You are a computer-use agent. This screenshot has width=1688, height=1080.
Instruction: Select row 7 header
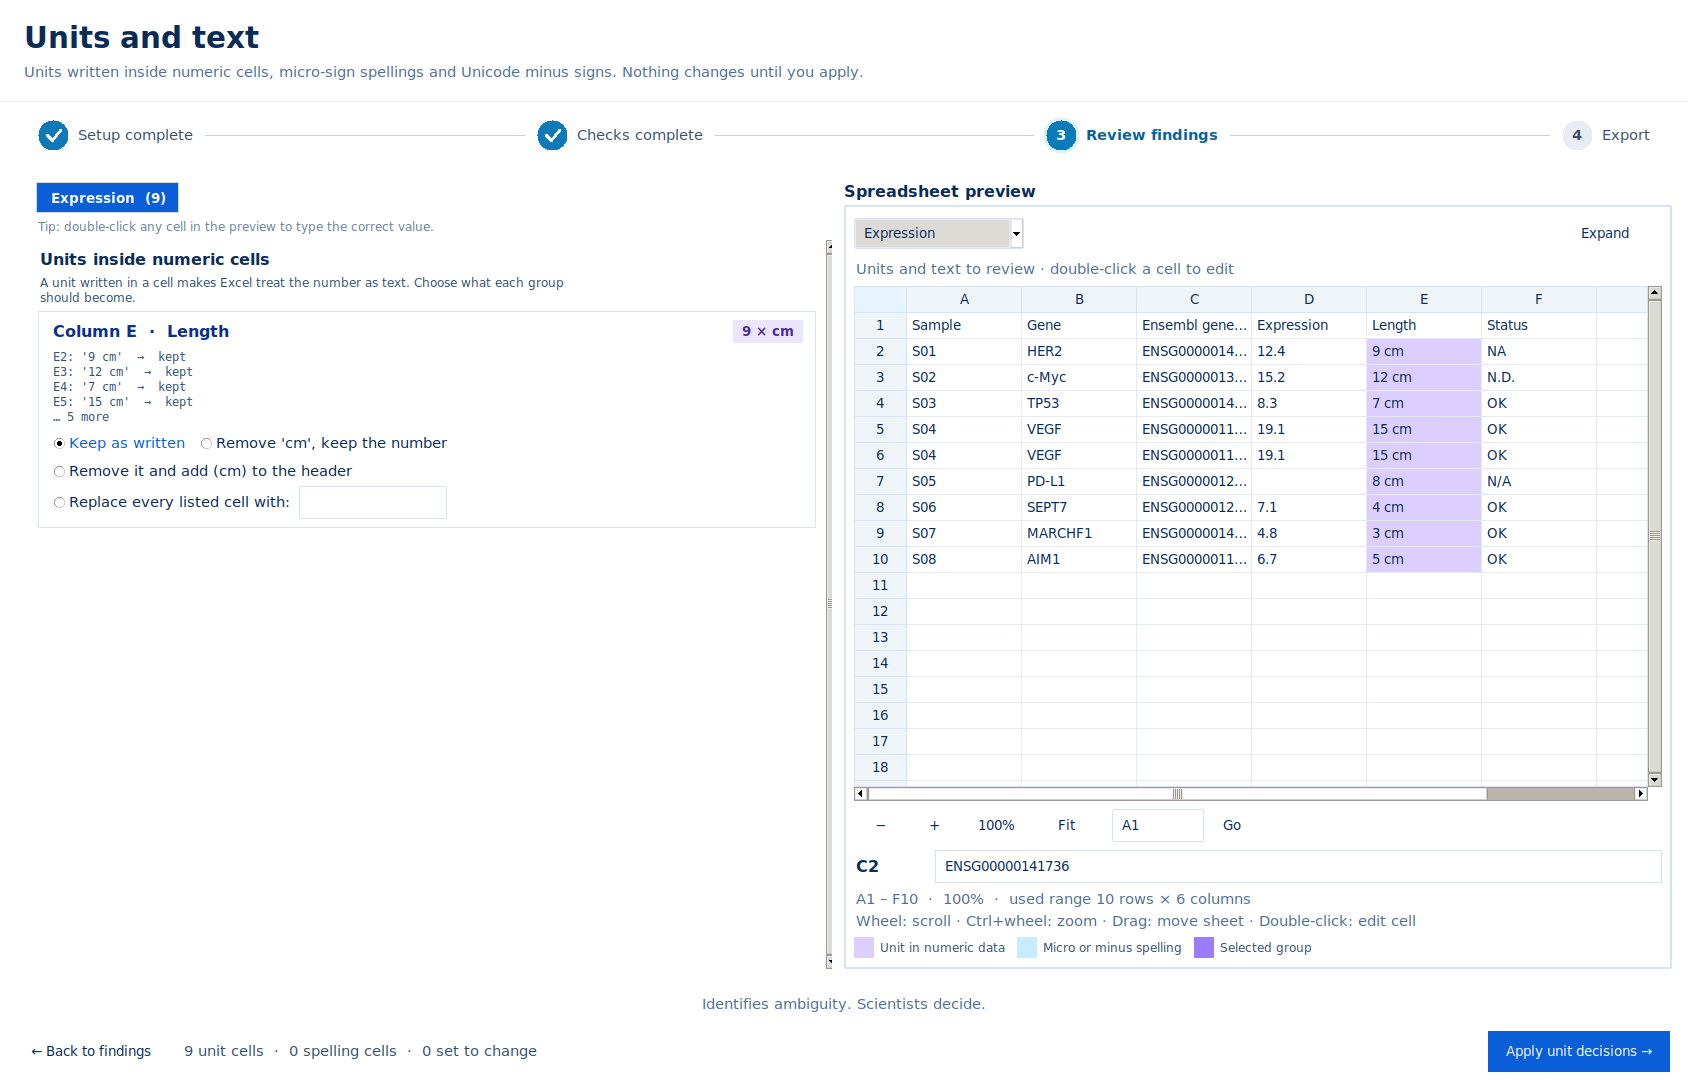(x=880, y=481)
